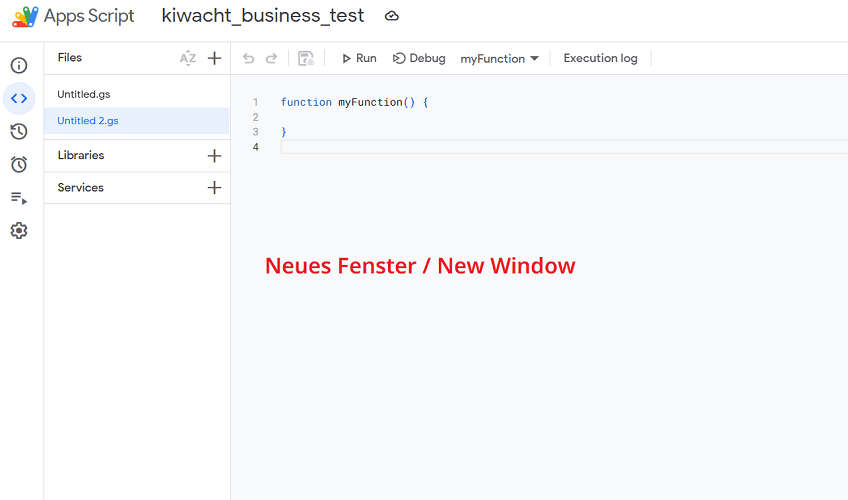Show the Execution log
Image resolution: width=848 pixels, height=500 pixels.
pos(600,58)
